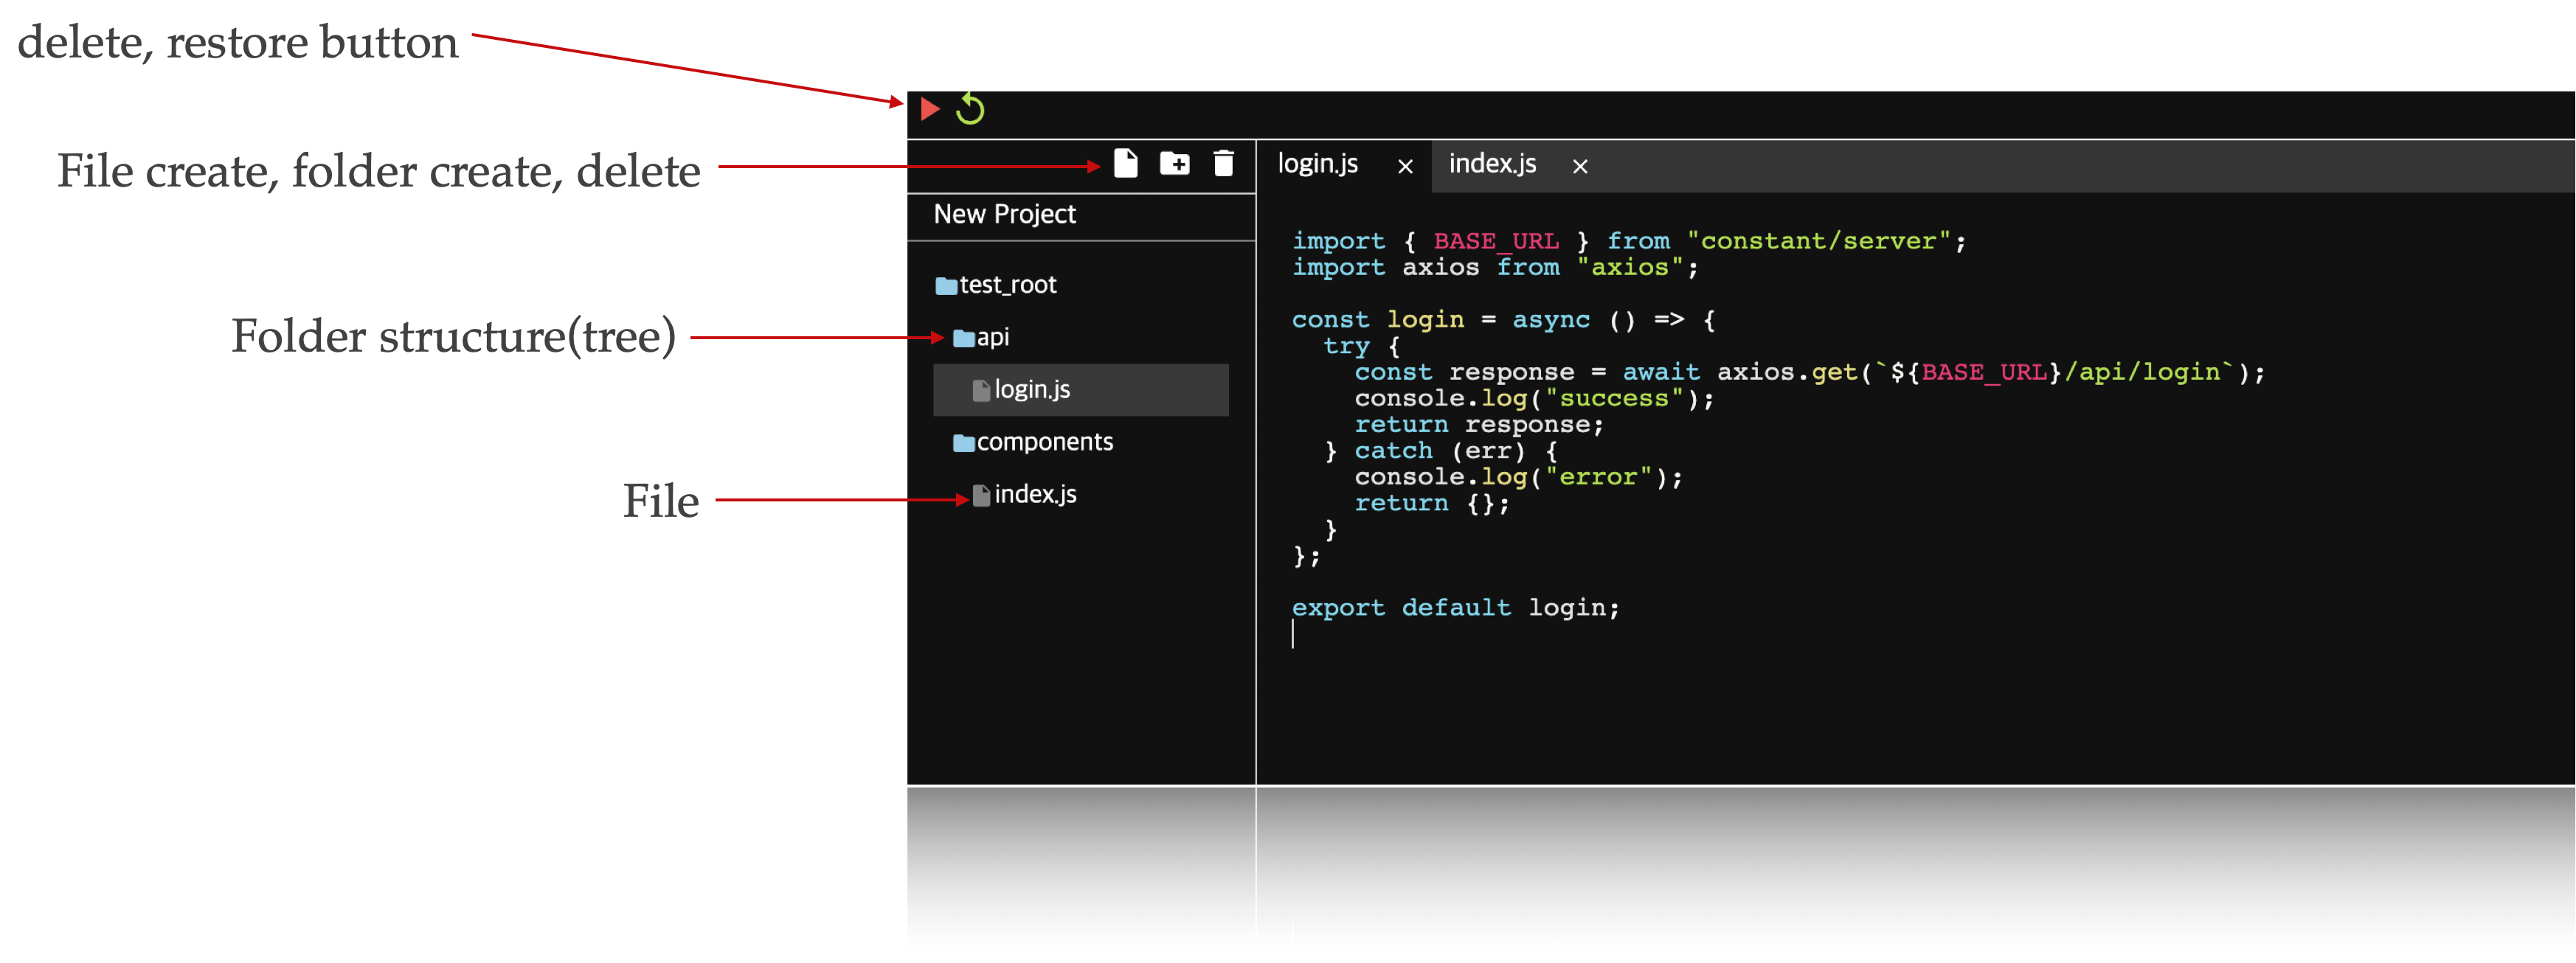Viewport: 2576px width, 963px height.
Task: Click the blue folder icon beside api
Action: point(964,337)
